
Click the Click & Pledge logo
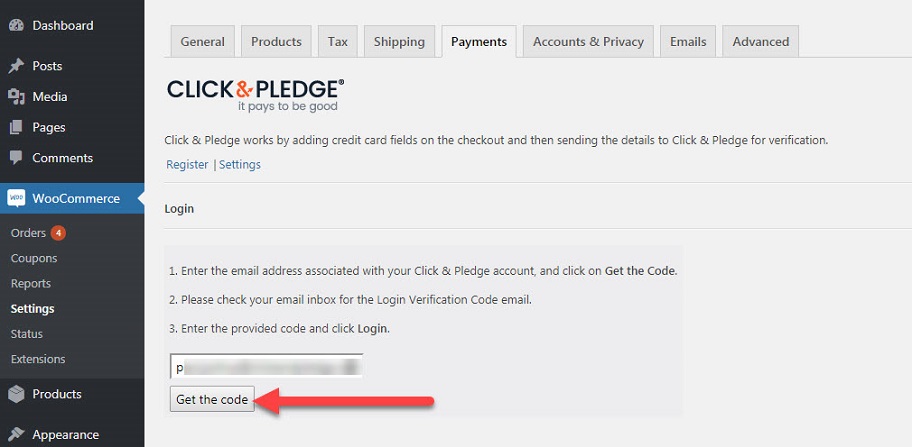pos(255,95)
